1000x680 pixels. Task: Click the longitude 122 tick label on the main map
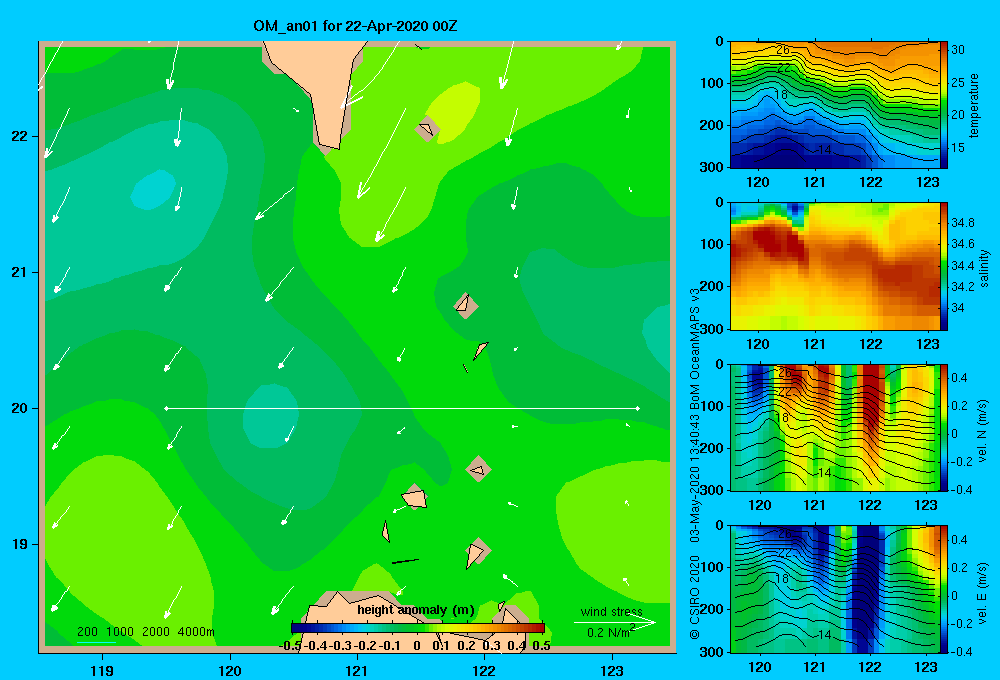484,671
